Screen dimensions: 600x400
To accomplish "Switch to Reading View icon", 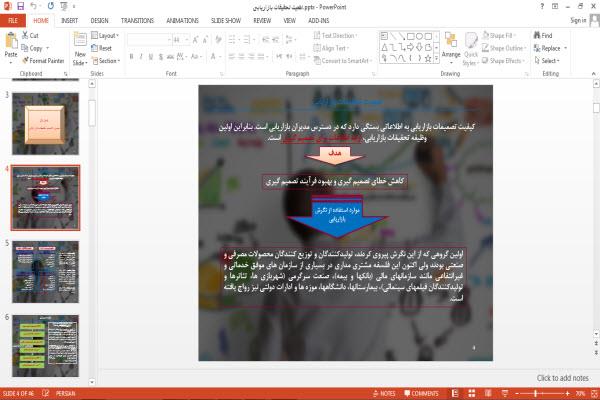I will (x=488, y=393).
